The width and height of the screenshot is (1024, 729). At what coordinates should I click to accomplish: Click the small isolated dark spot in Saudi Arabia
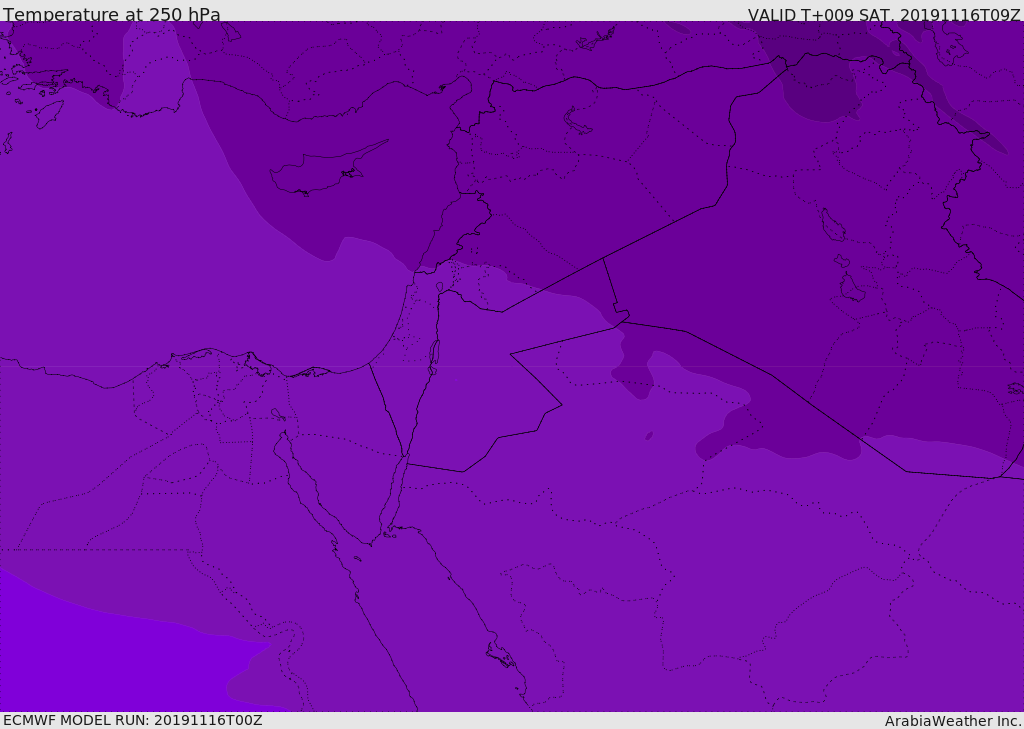coord(649,436)
